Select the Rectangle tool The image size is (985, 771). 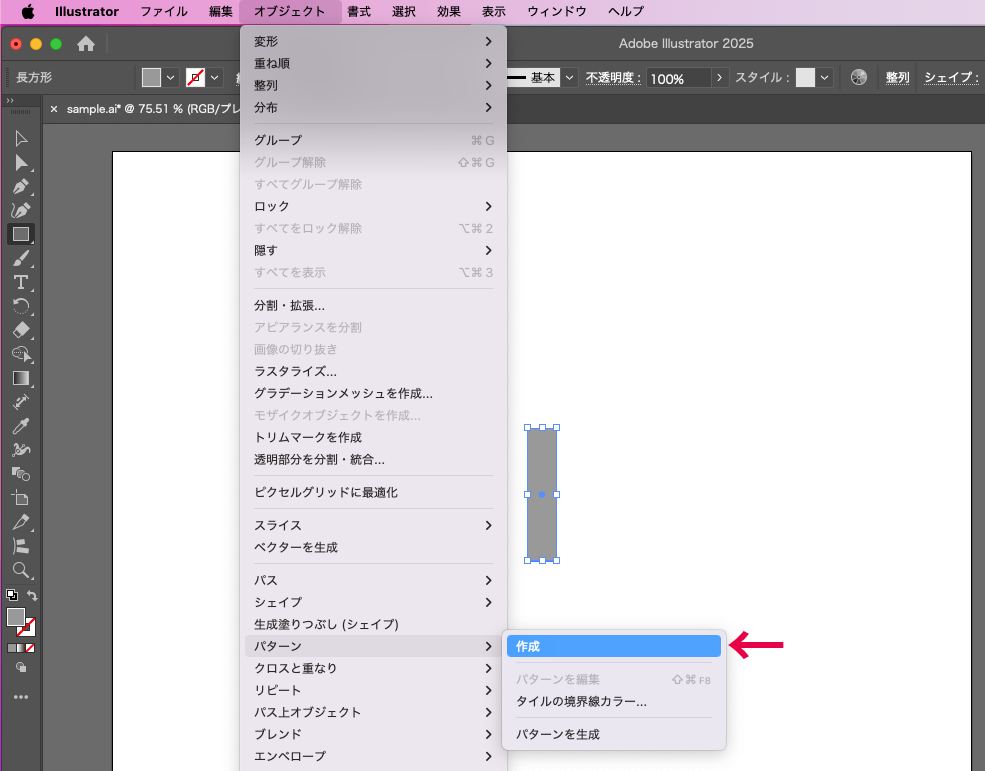(21, 234)
